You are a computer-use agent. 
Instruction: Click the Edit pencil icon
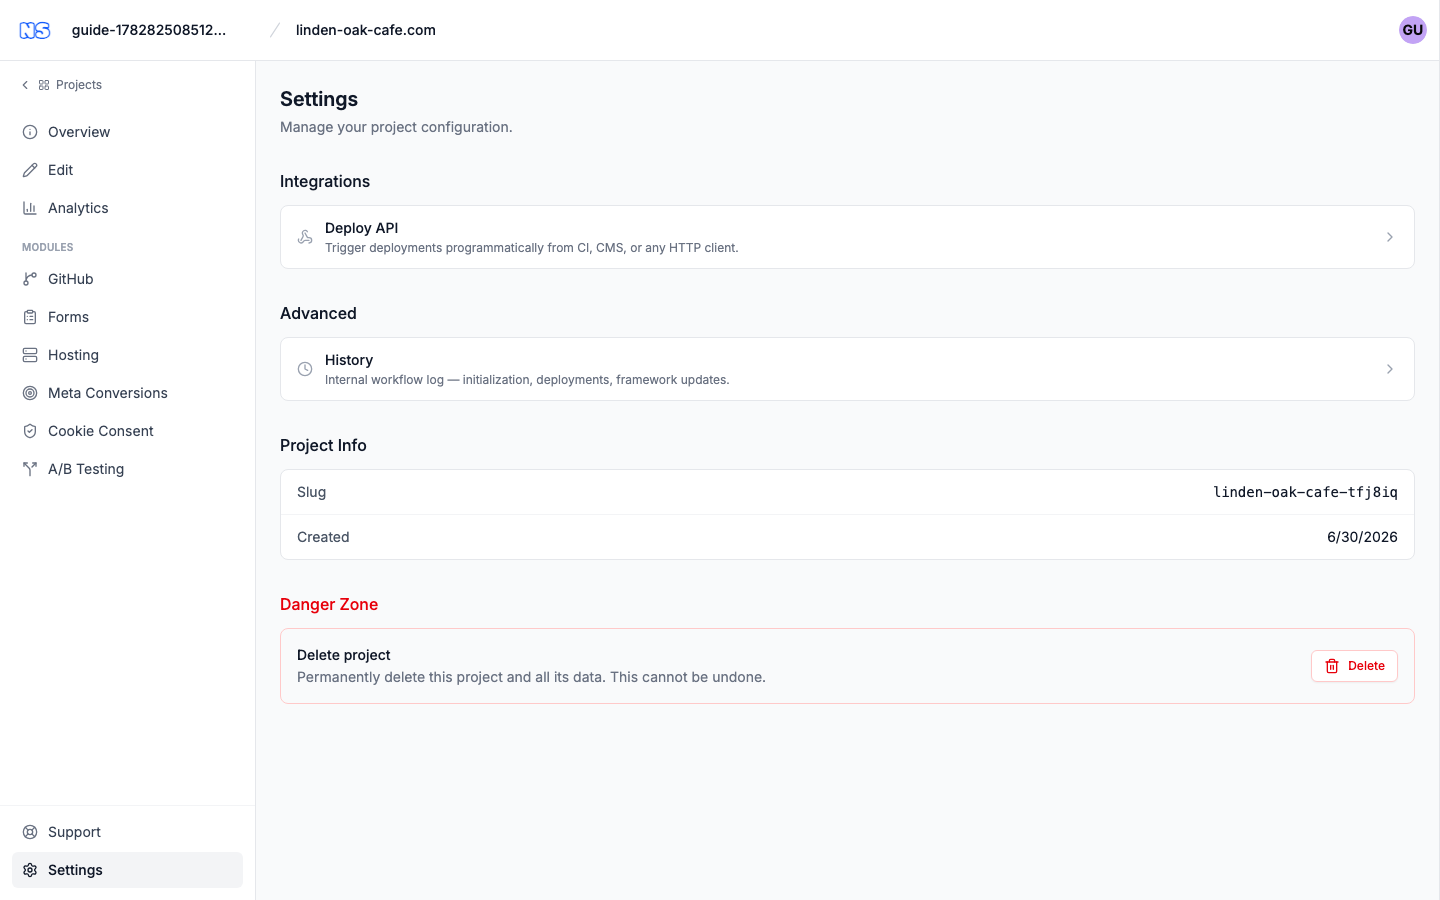coord(30,170)
